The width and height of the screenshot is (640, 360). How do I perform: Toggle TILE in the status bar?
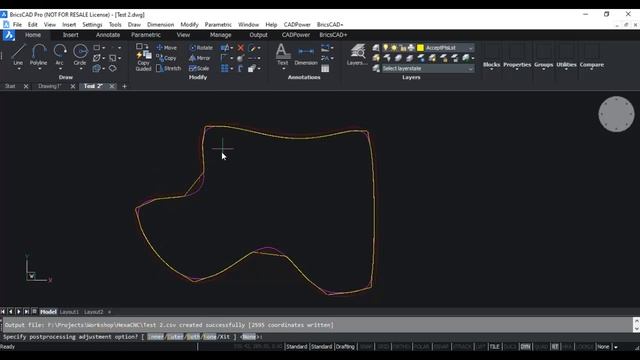pos(494,347)
